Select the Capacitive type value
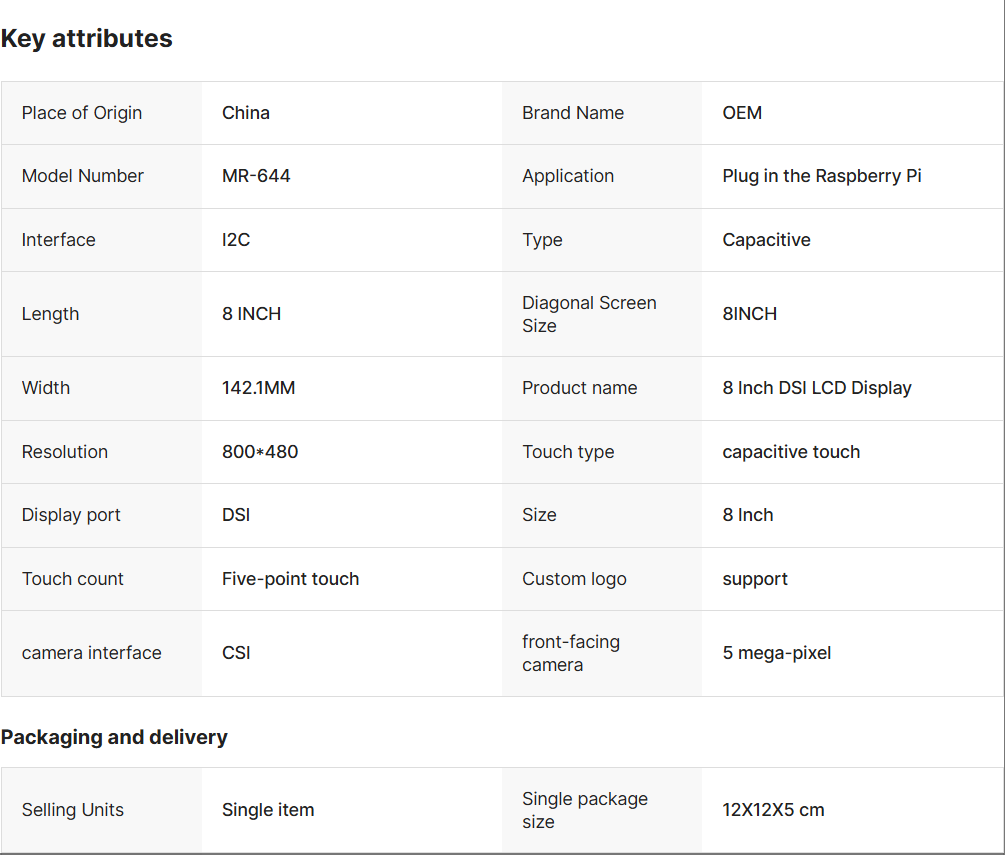 [766, 240]
